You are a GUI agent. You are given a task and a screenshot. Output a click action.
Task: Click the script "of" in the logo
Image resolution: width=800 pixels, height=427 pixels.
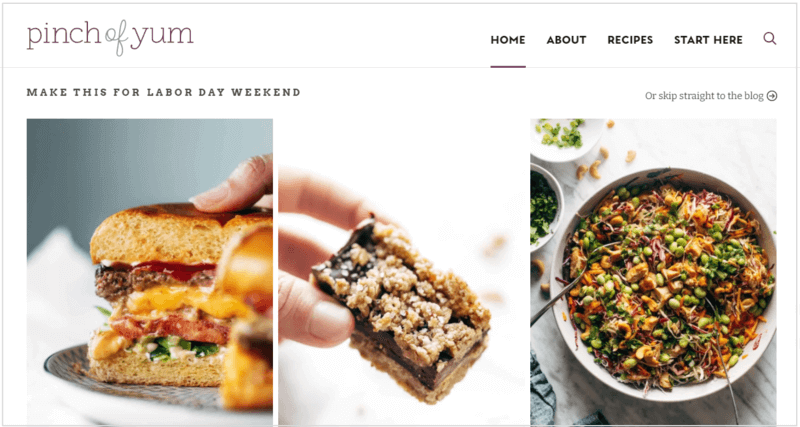pos(116,40)
